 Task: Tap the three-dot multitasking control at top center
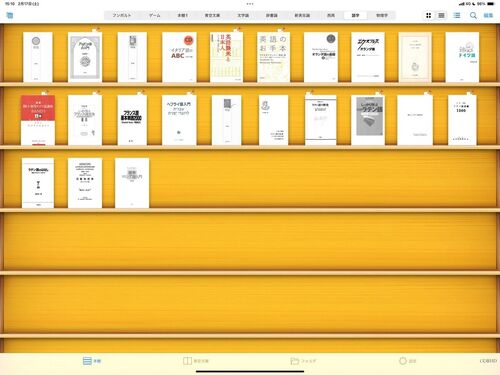pos(250,4)
